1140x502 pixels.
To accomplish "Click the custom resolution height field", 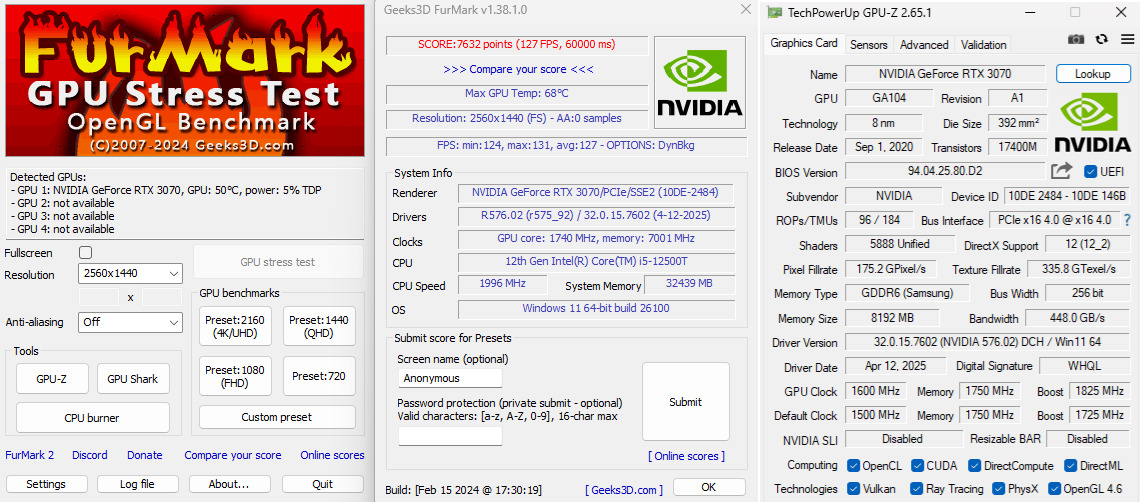I will [162, 297].
